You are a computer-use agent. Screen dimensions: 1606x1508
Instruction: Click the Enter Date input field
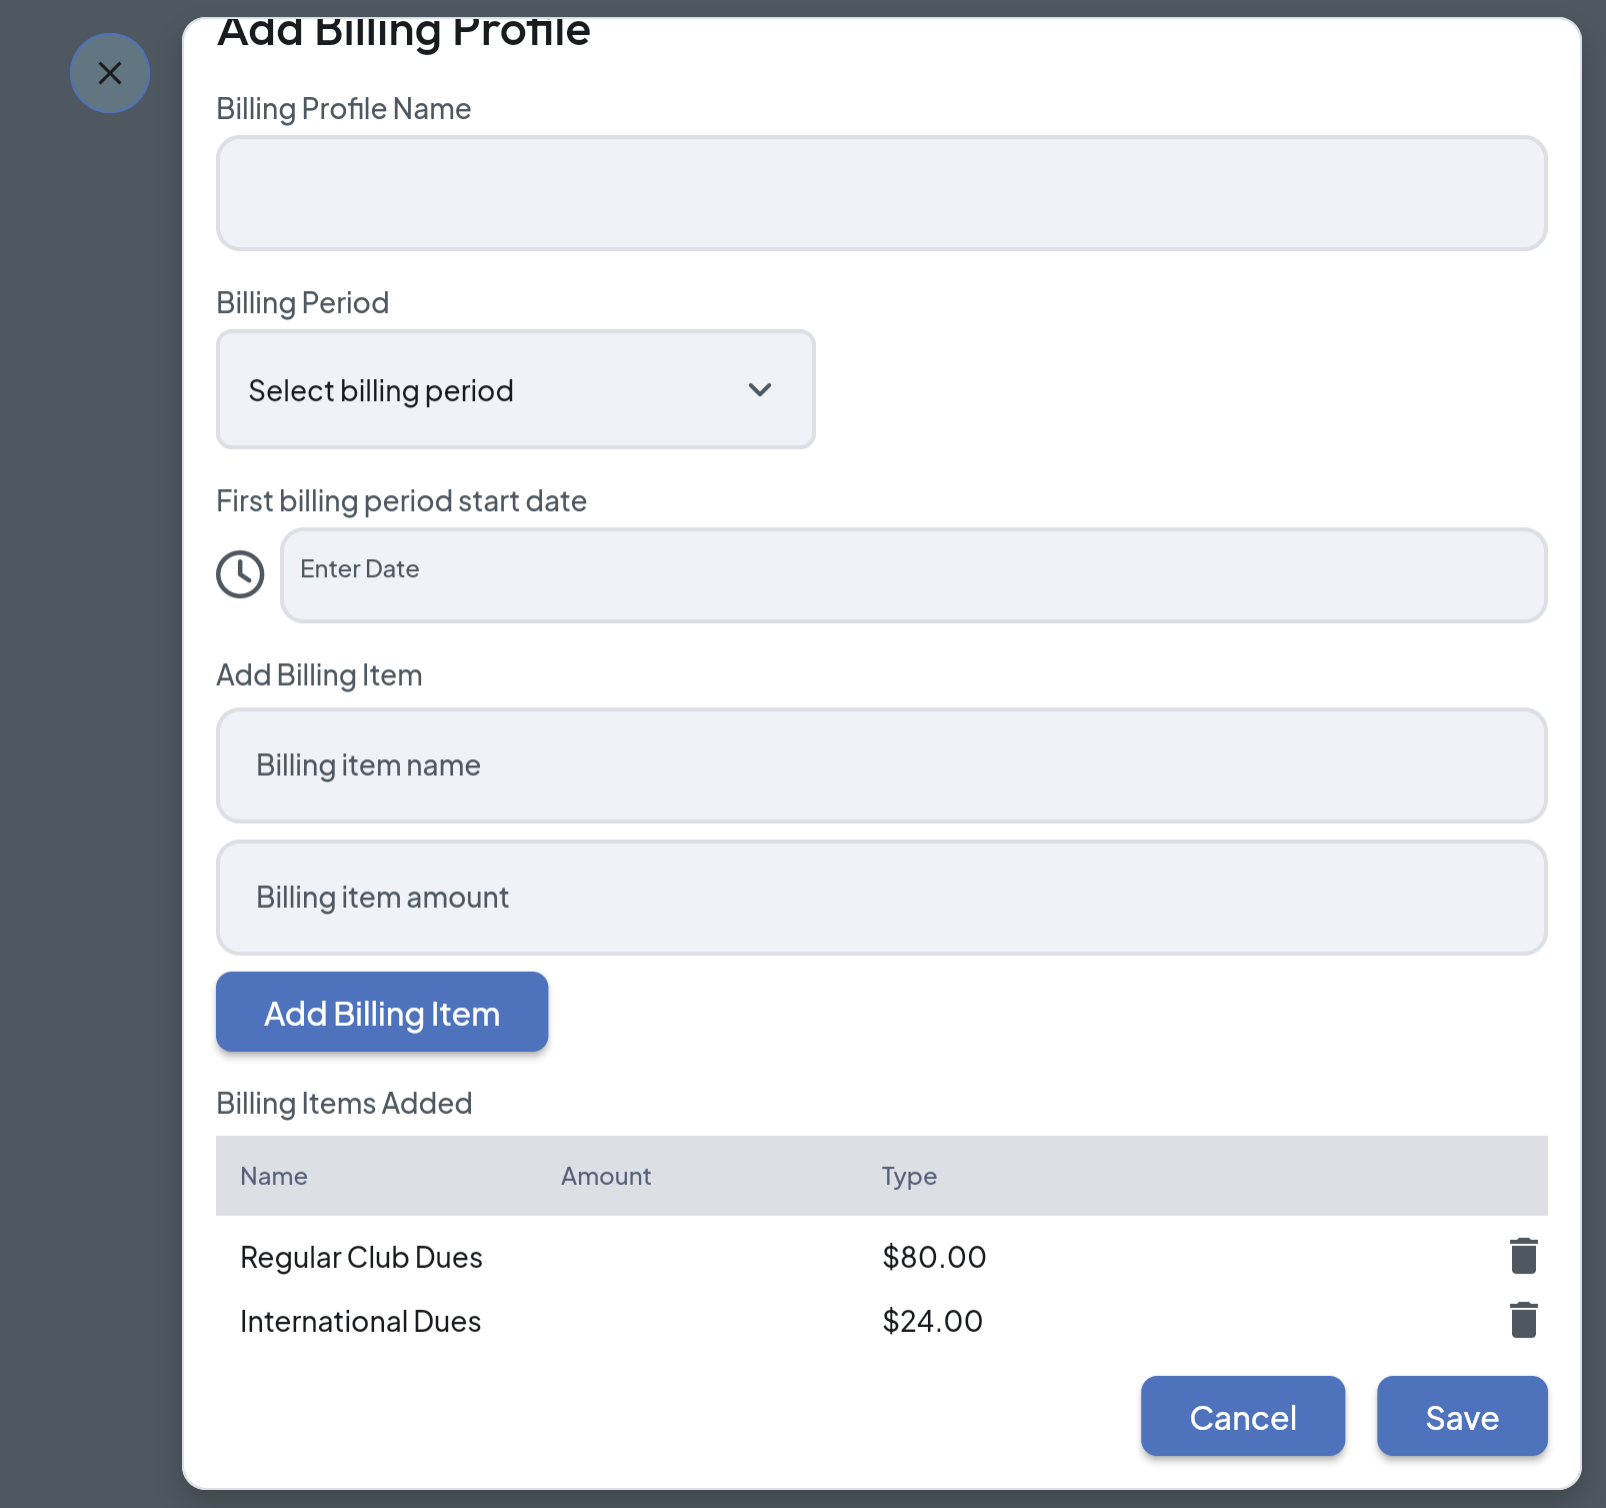913,575
